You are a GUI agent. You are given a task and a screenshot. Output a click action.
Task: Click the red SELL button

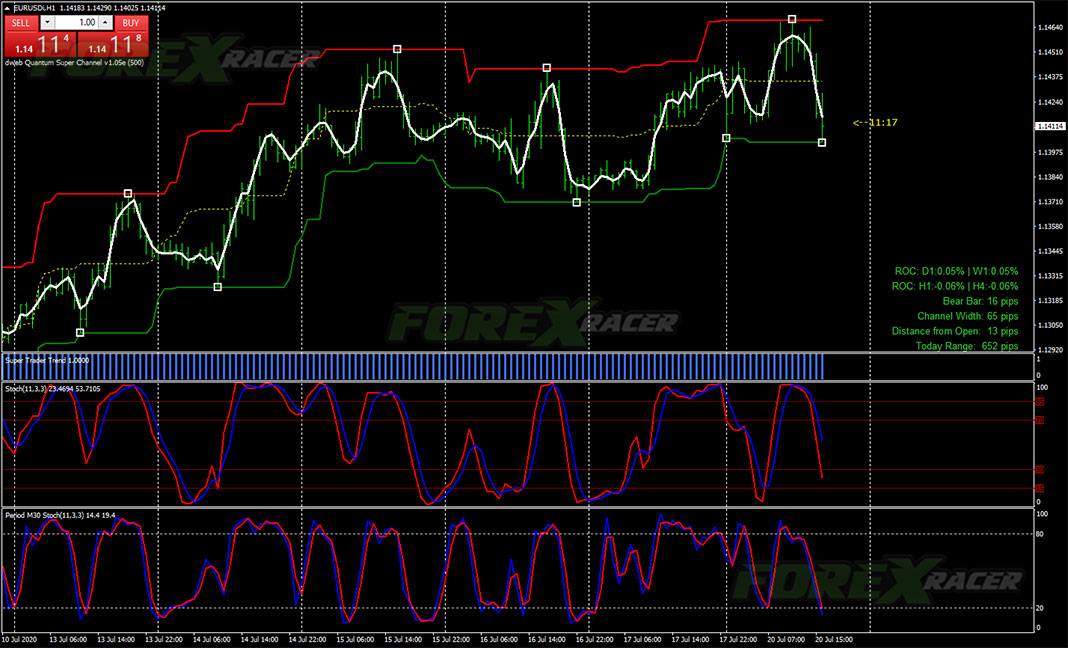coord(22,22)
